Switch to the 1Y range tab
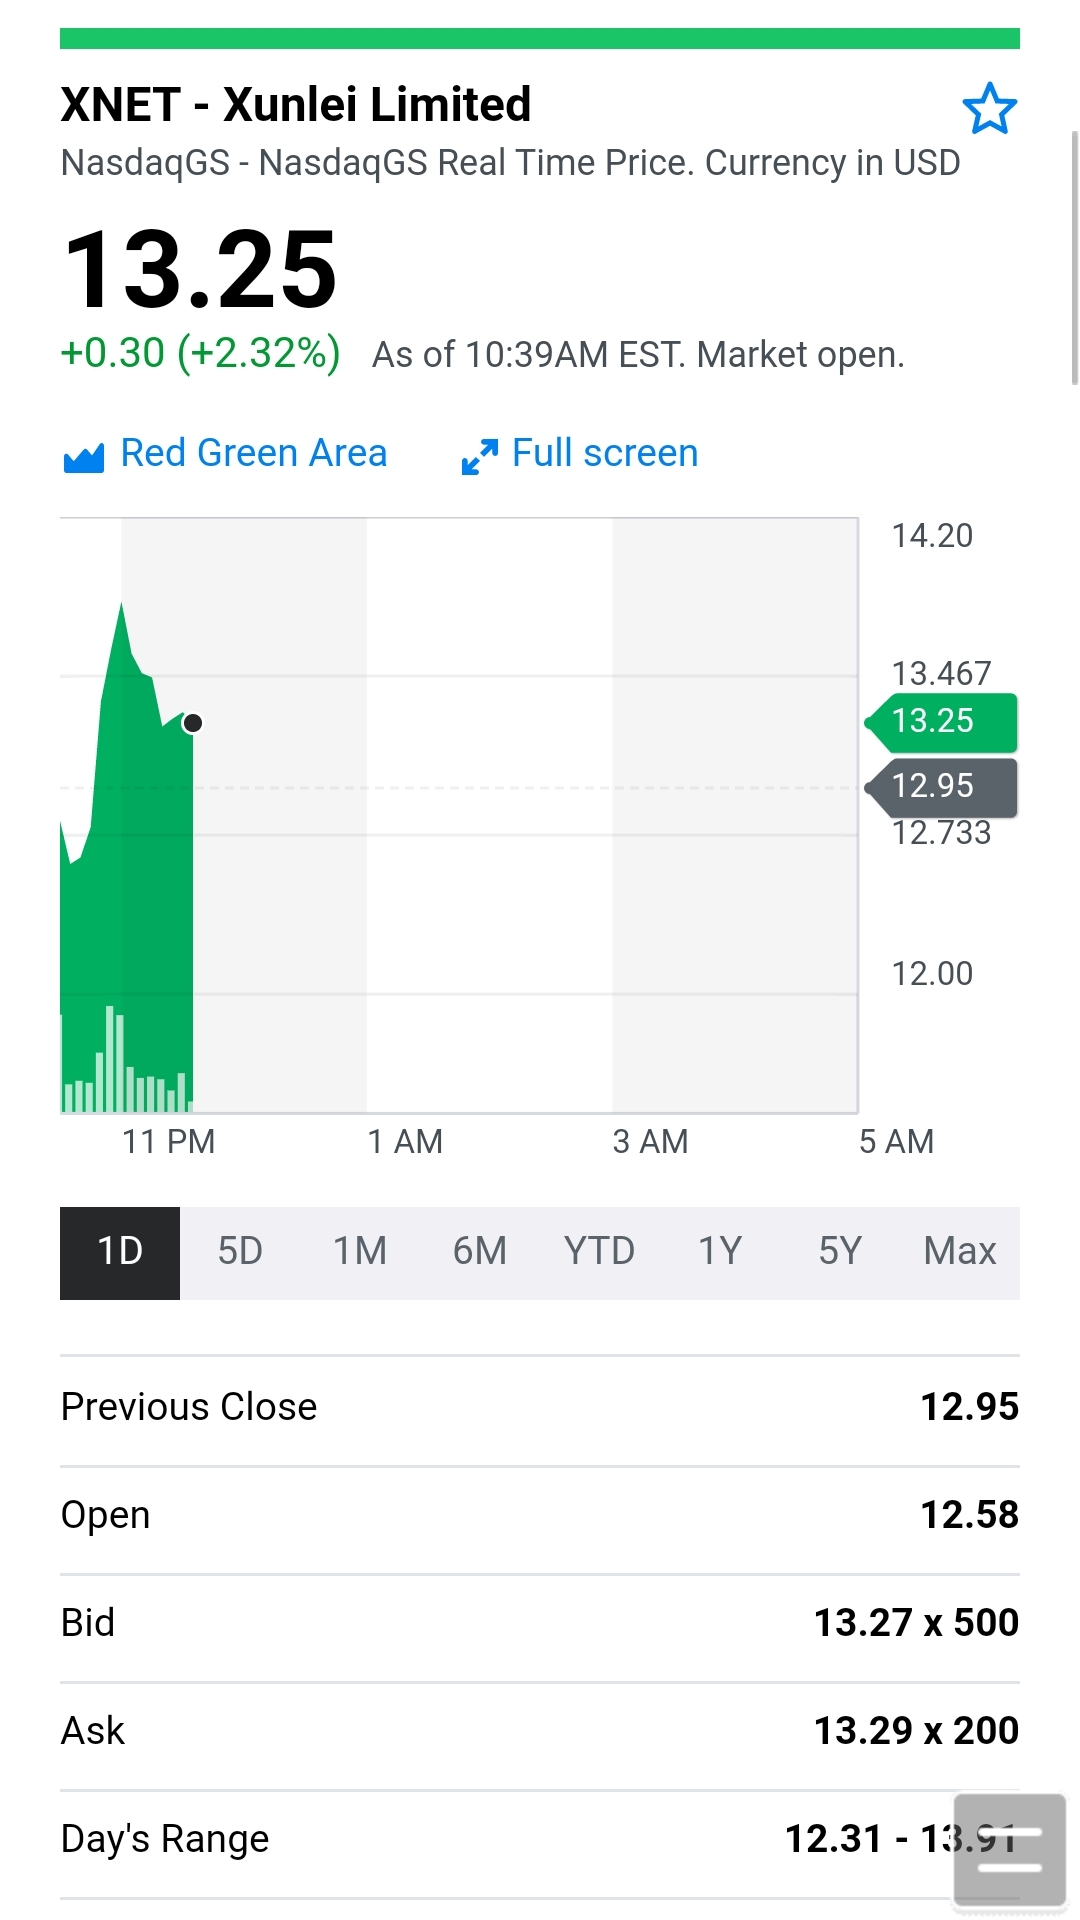Image resolution: width=1080 pixels, height=1920 pixels. point(720,1253)
